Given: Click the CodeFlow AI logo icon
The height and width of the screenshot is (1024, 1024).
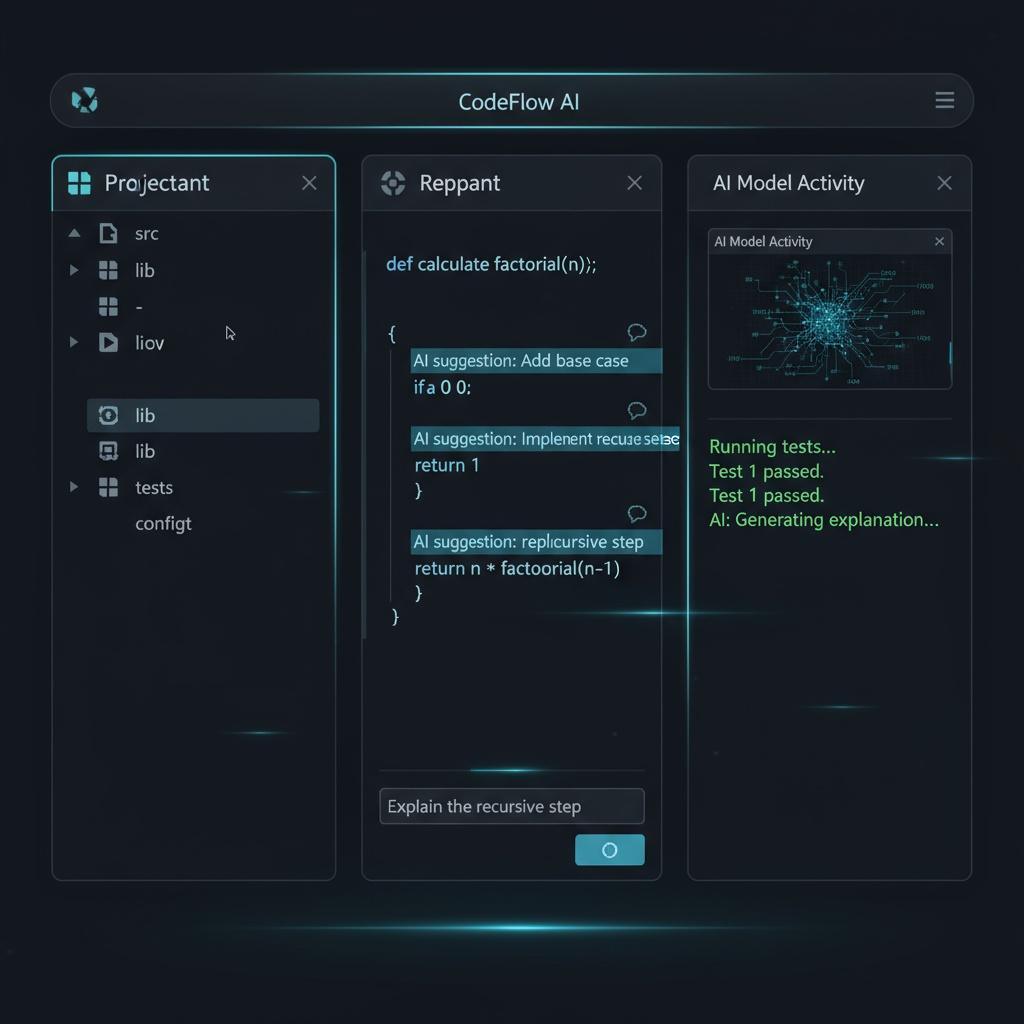Looking at the screenshot, I should (x=85, y=100).
